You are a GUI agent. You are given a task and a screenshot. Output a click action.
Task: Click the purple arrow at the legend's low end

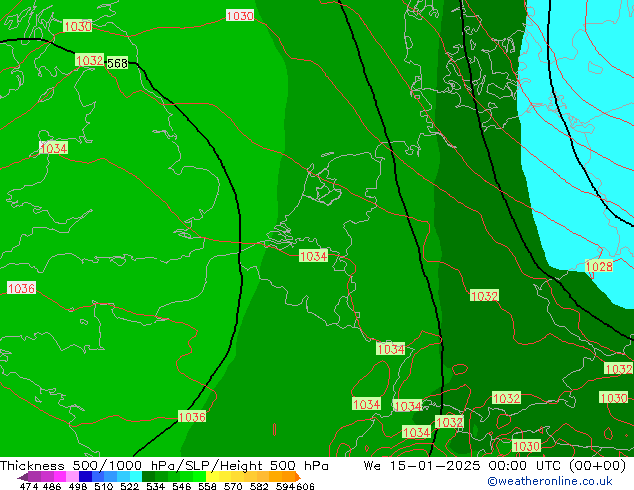(23, 477)
